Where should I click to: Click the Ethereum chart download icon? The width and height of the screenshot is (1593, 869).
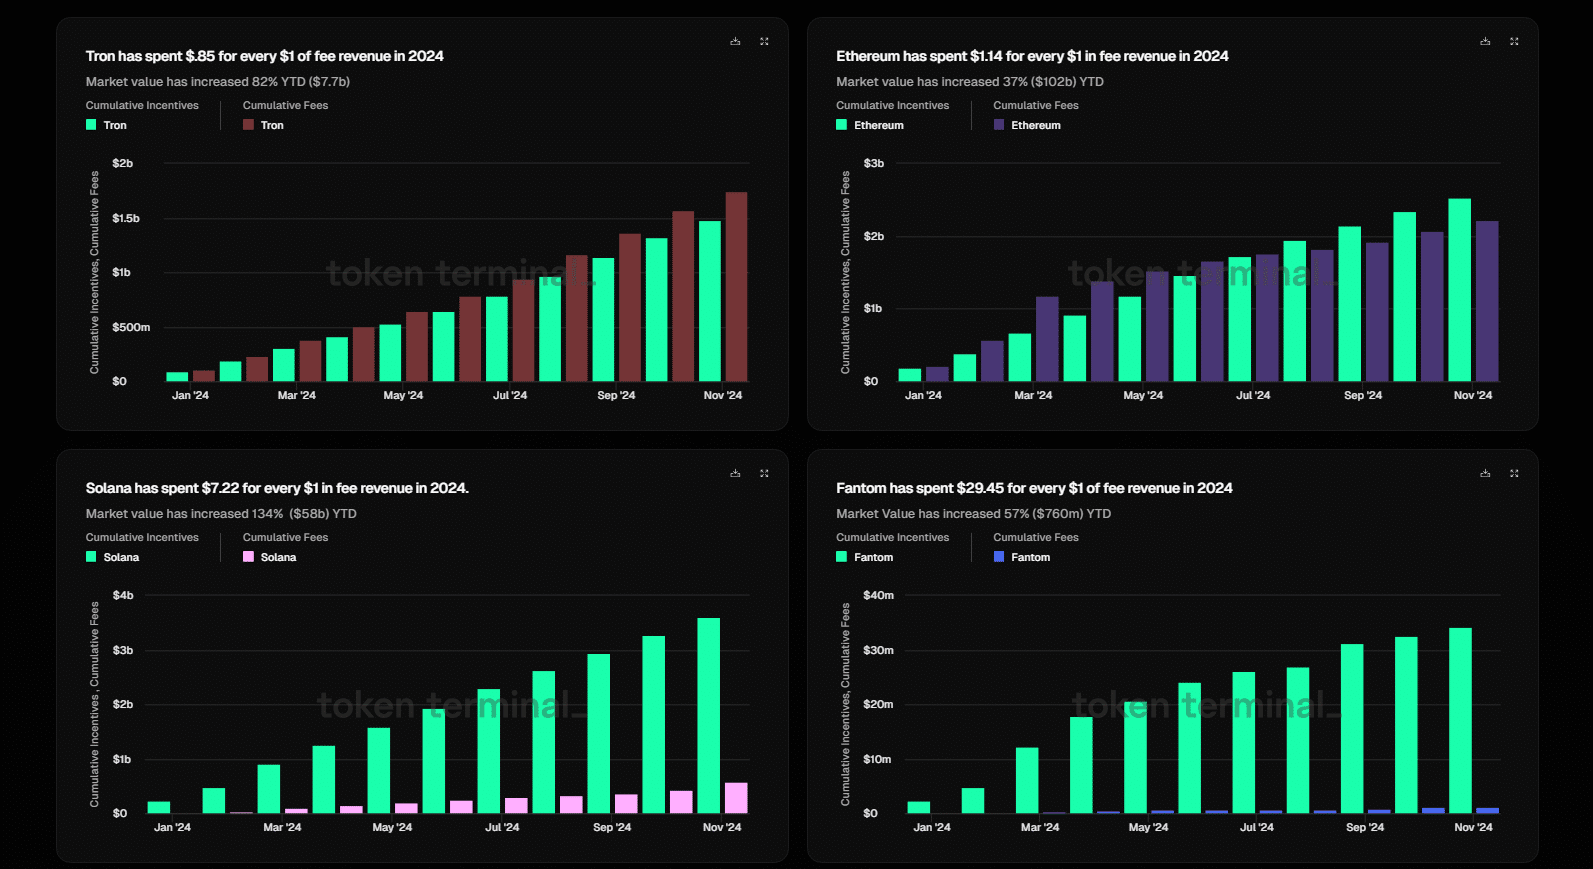point(1485,41)
